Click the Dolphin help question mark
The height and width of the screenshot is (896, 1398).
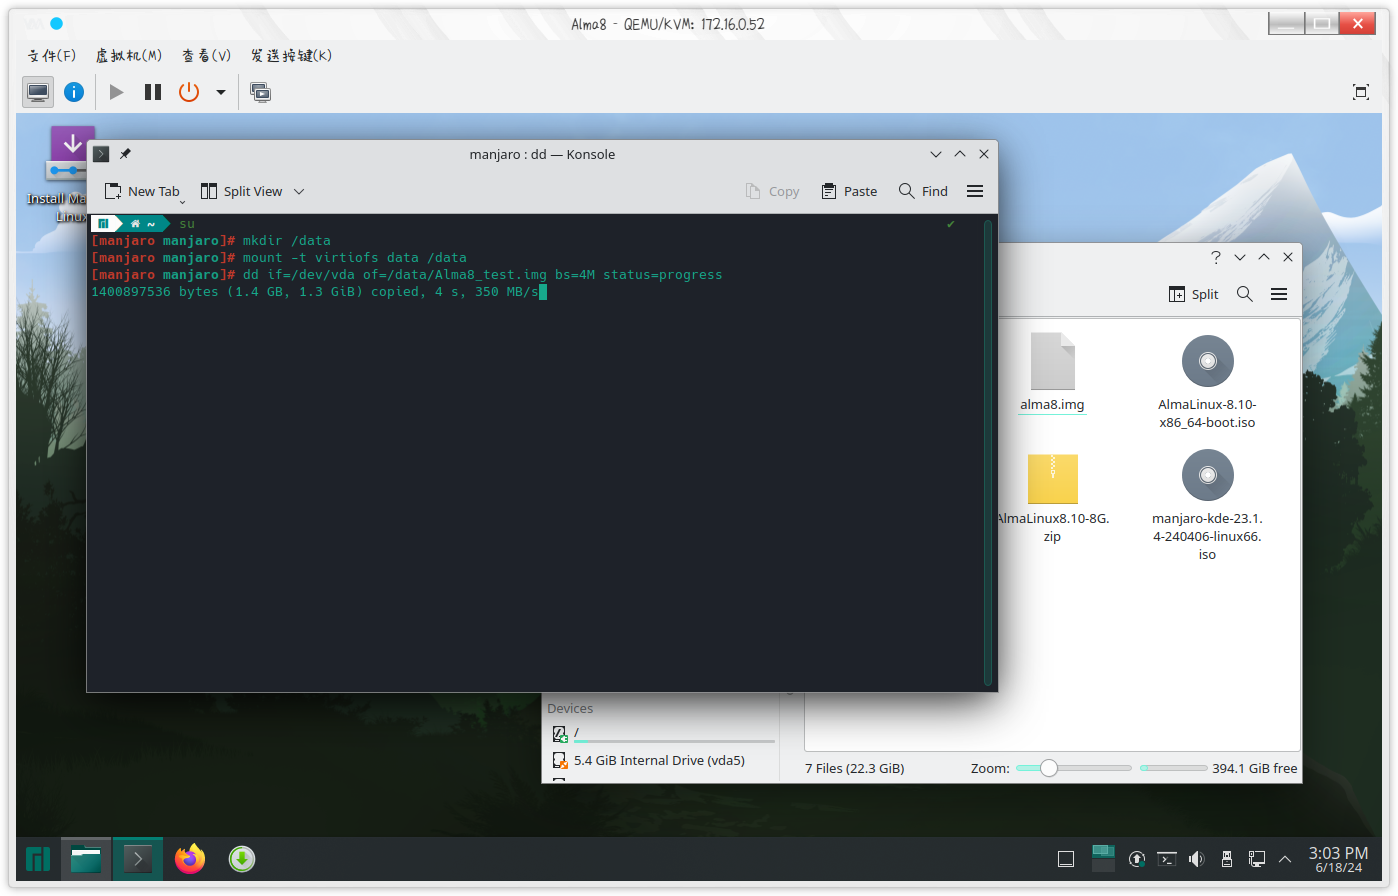click(x=1216, y=257)
